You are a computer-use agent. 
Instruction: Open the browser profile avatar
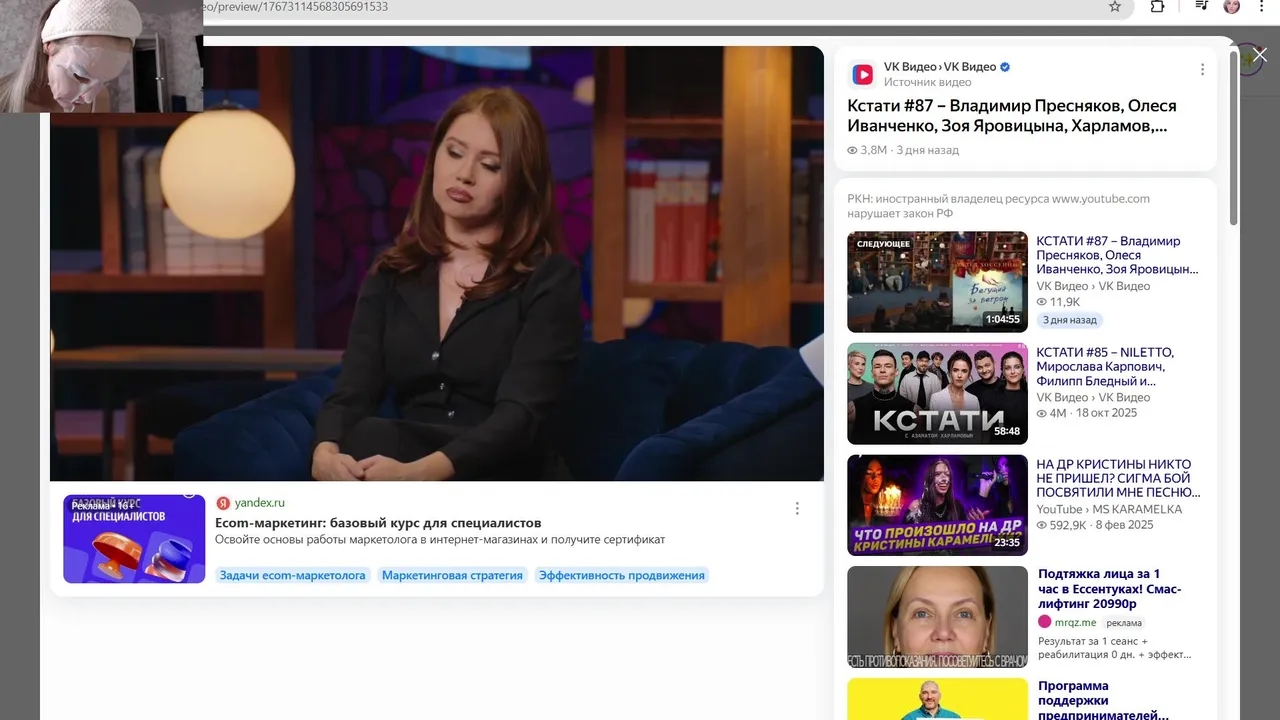[1232, 6]
